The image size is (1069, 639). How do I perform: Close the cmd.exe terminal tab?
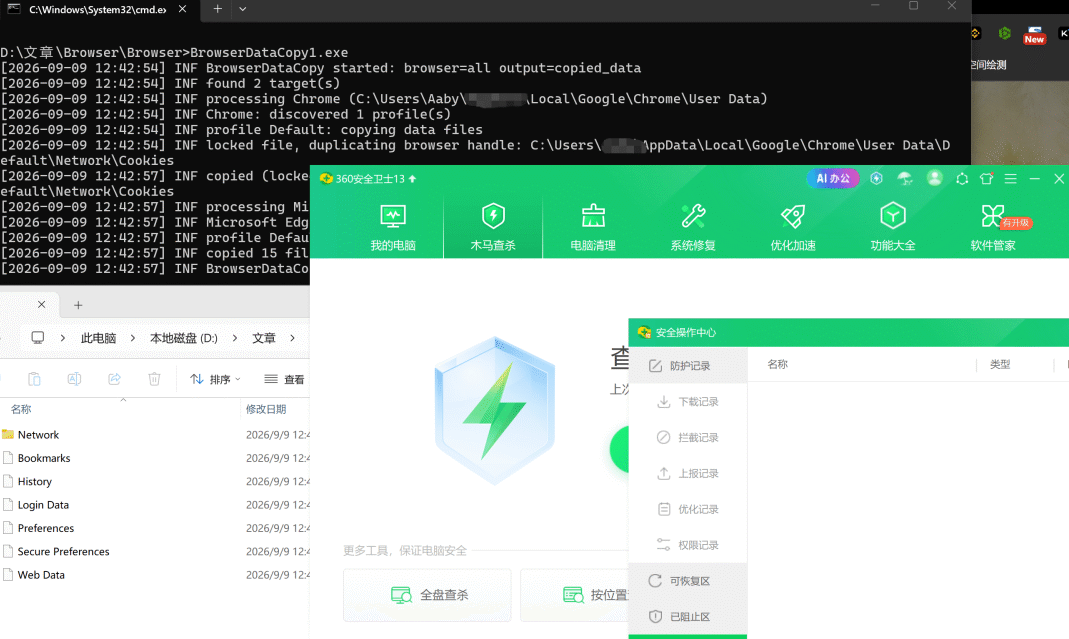pyautogui.click(x=182, y=9)
